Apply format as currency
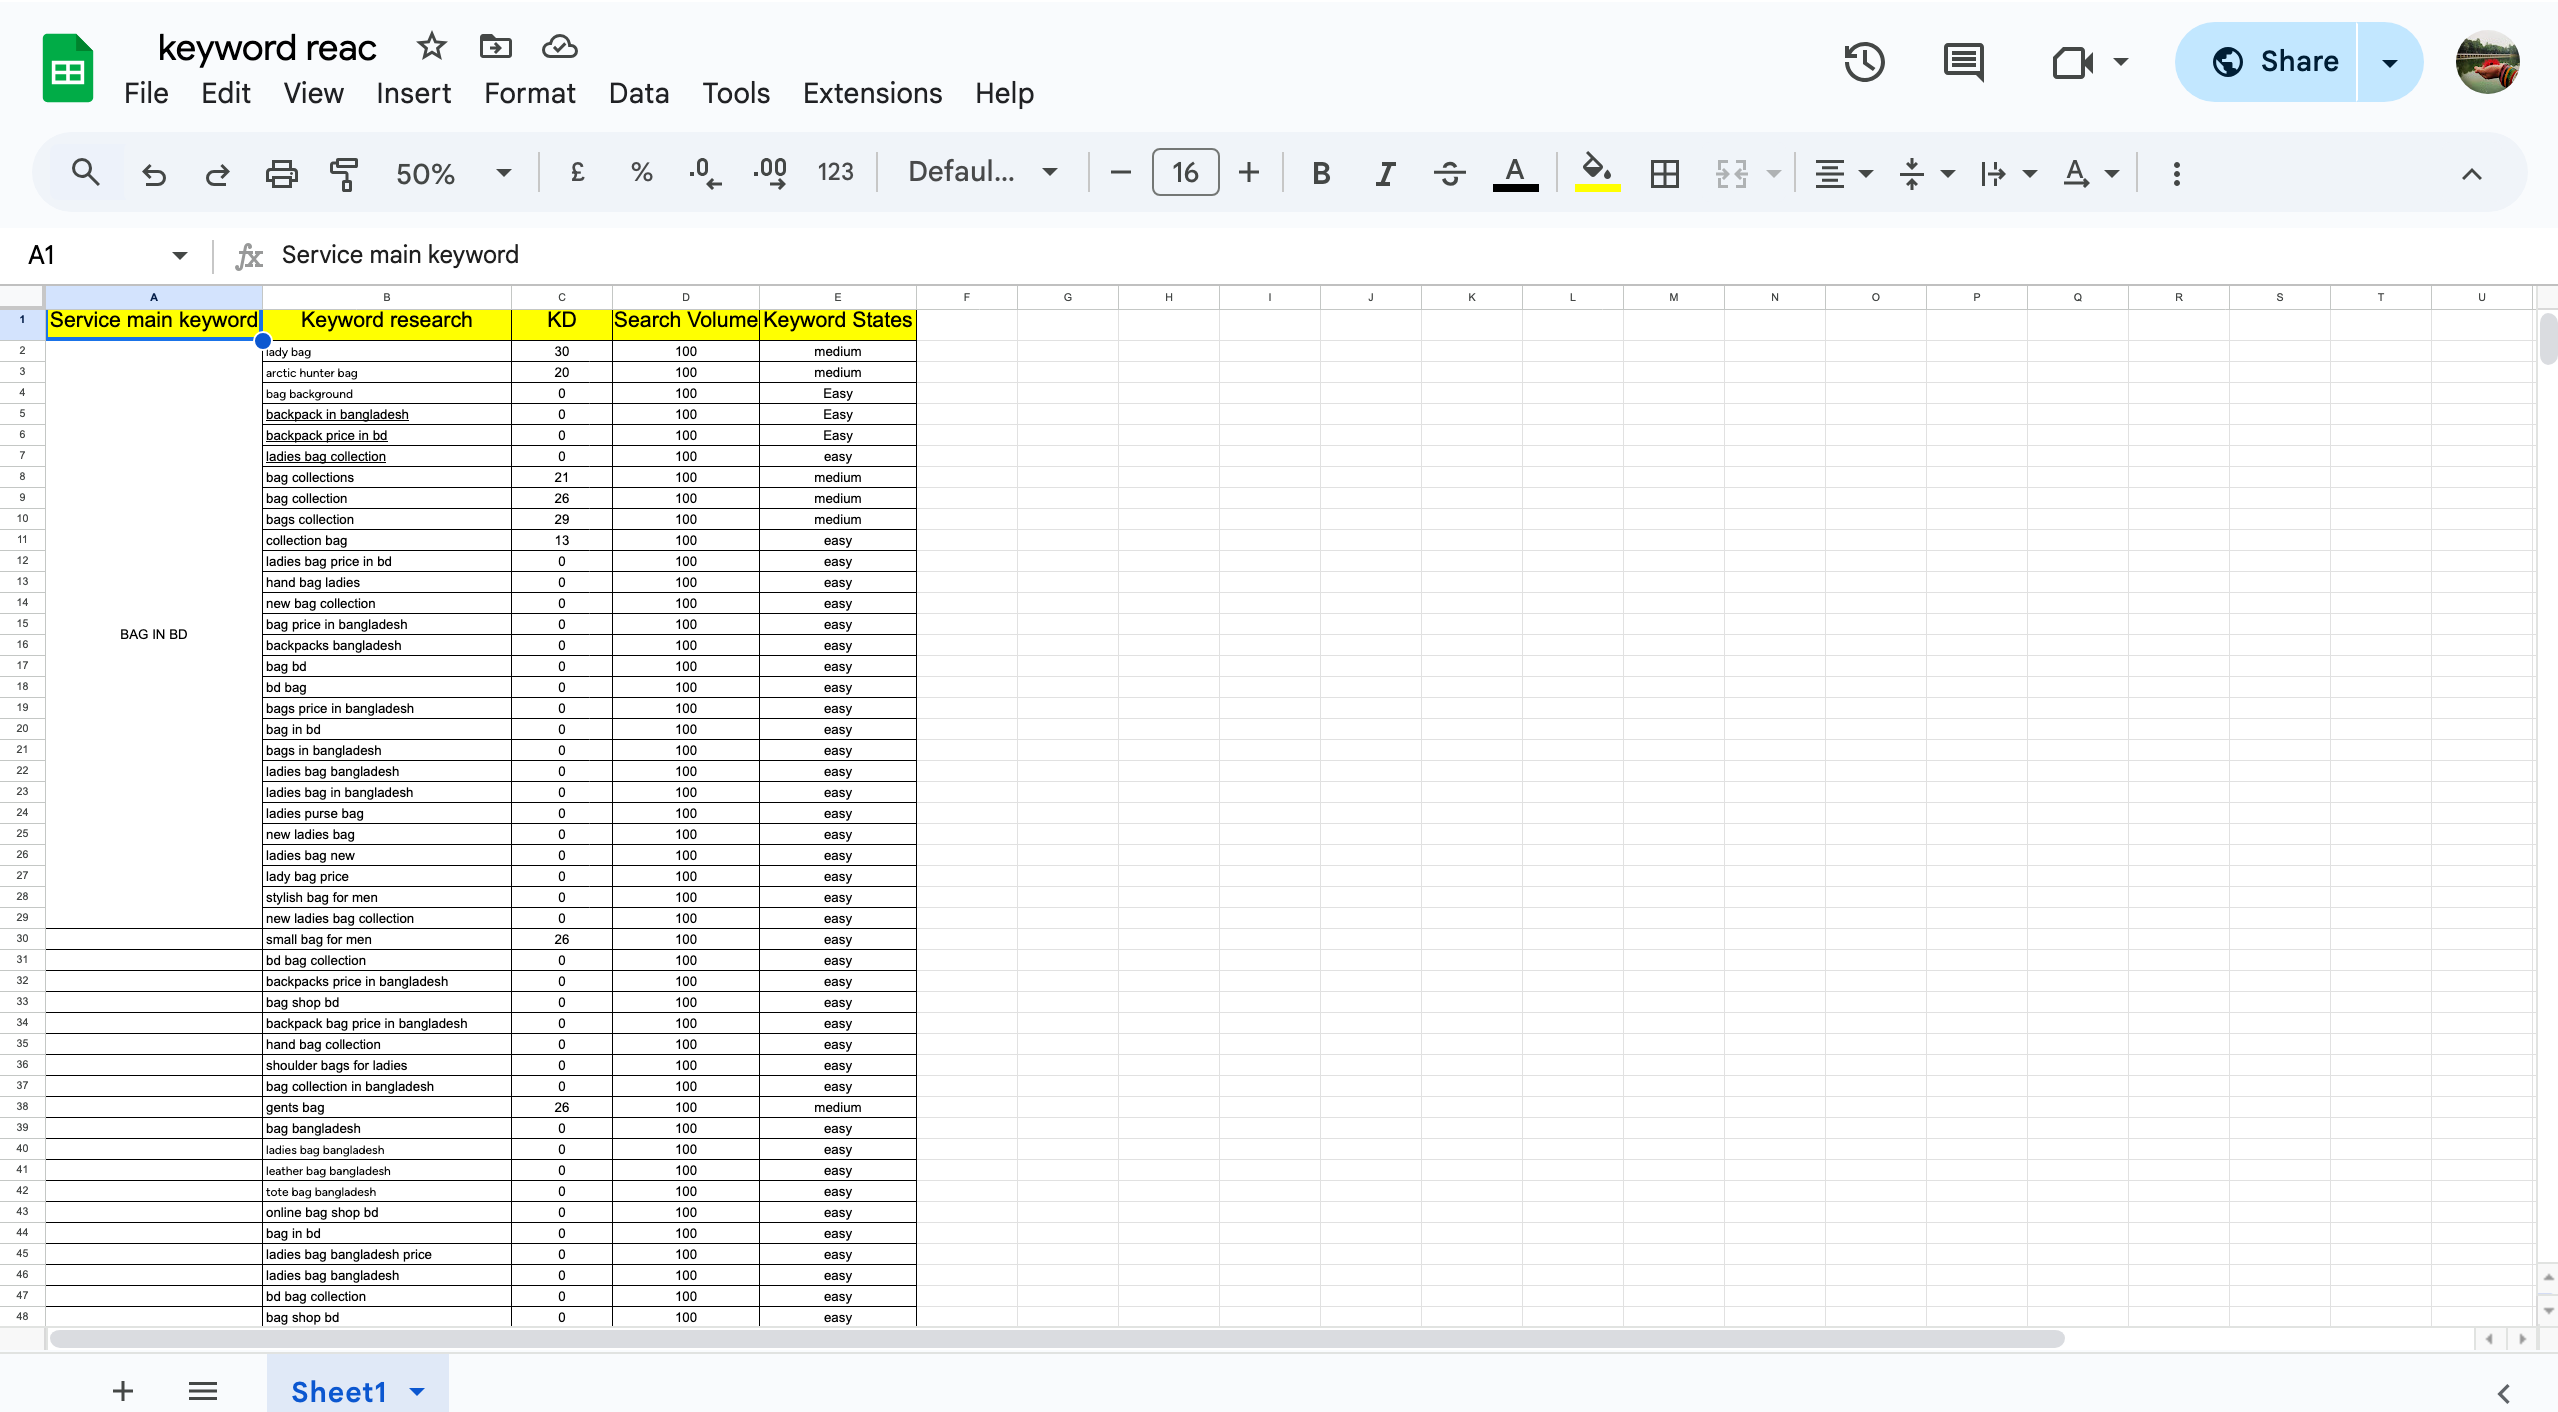The image size is (2558, 1412). (578, 172)
